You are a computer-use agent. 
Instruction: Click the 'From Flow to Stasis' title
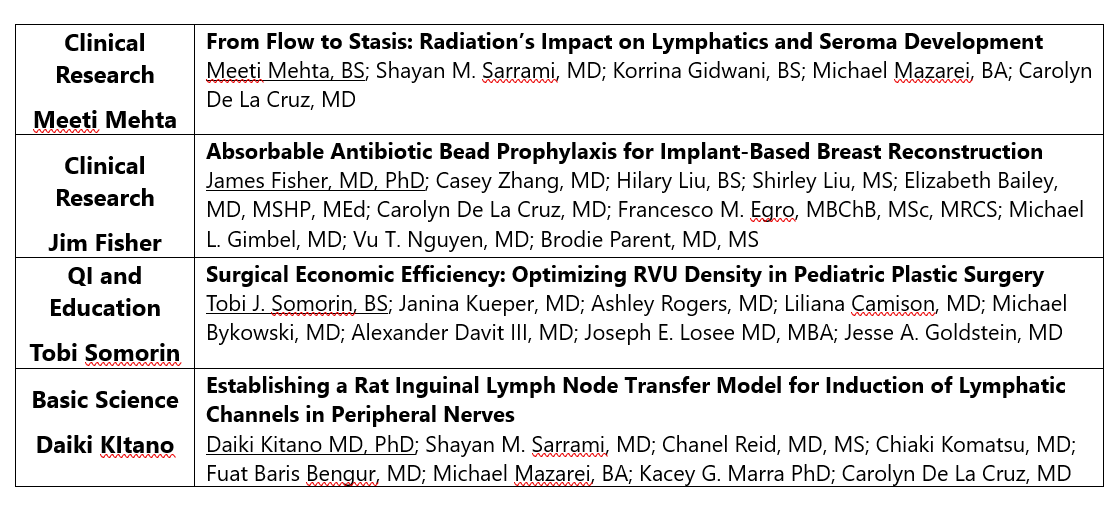pyautogui.click(x=624, y=42)
